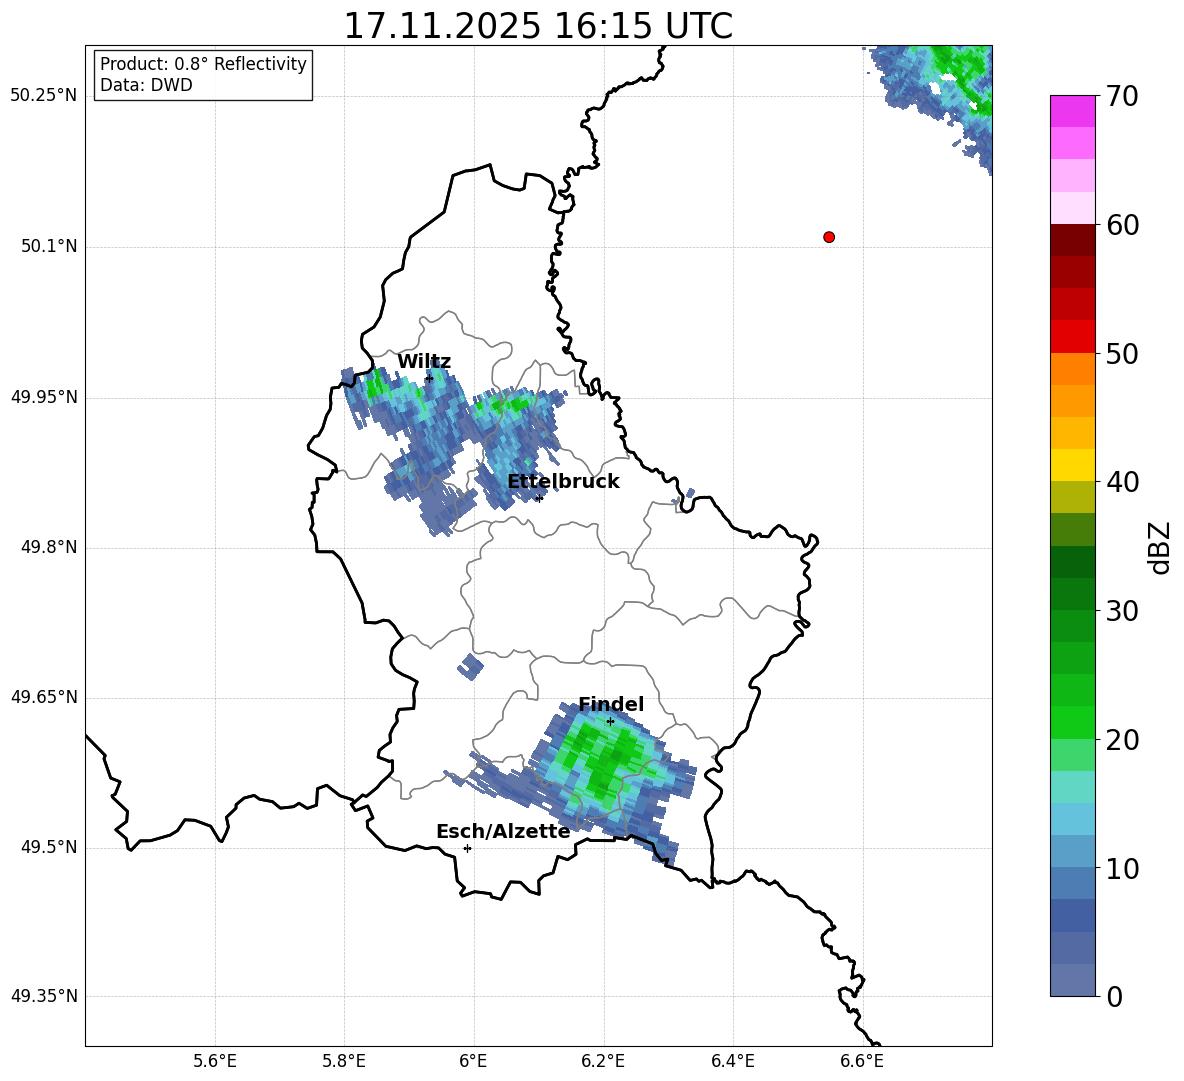1184x1081 pixels.
Task: Click the small isolated echo west of Findel
Action: coord(470,667)
